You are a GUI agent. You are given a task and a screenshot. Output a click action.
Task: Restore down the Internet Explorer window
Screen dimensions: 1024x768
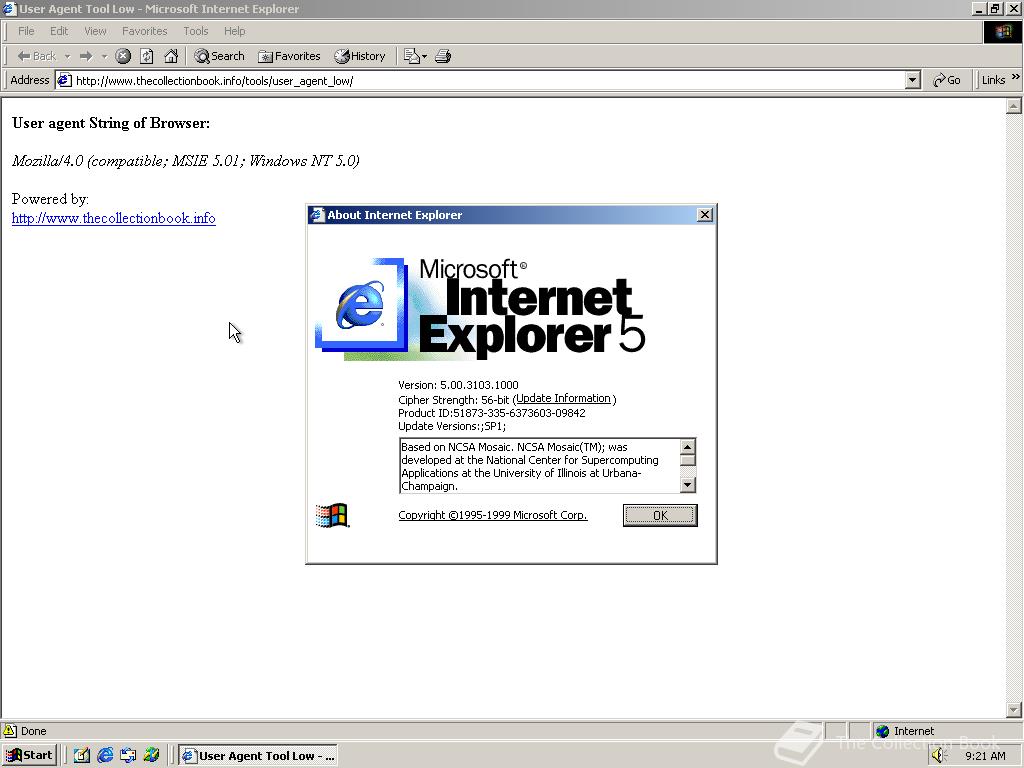coord(995,8)
